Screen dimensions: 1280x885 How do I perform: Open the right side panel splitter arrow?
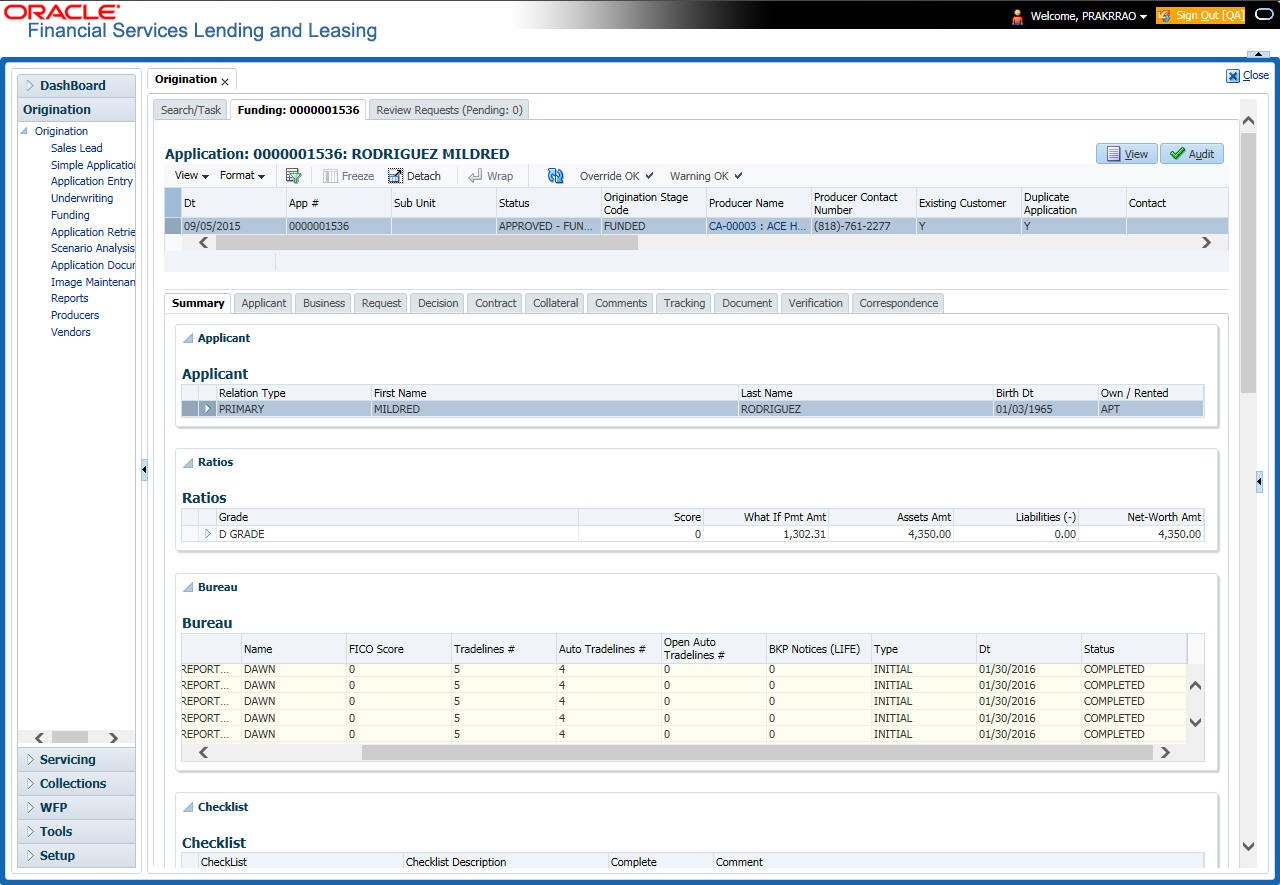[1259, 482]
